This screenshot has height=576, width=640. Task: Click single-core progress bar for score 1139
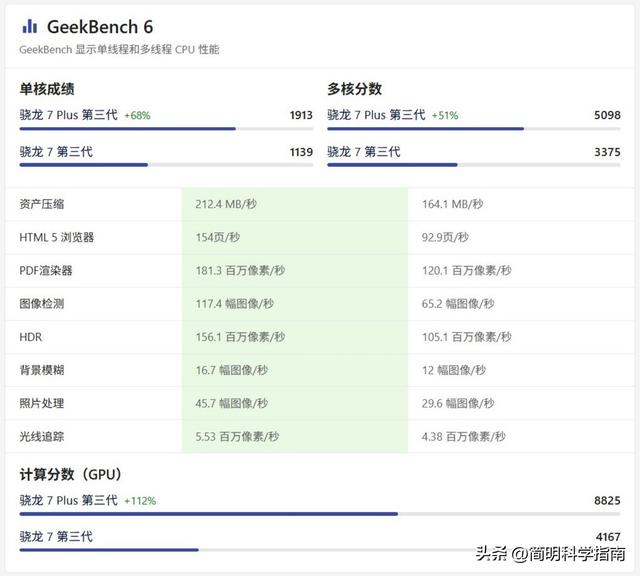pos(166,165)
